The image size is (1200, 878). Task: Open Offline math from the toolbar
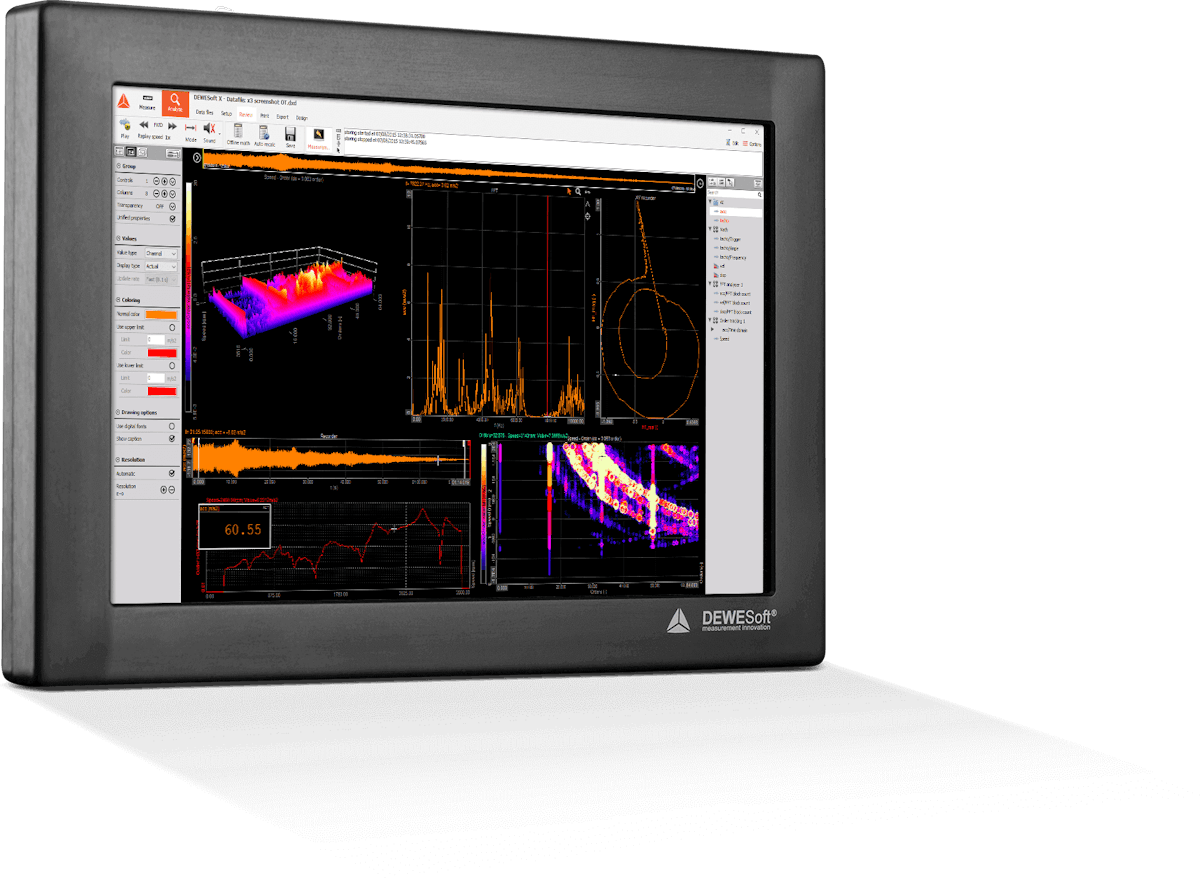(x=239, y=131)
